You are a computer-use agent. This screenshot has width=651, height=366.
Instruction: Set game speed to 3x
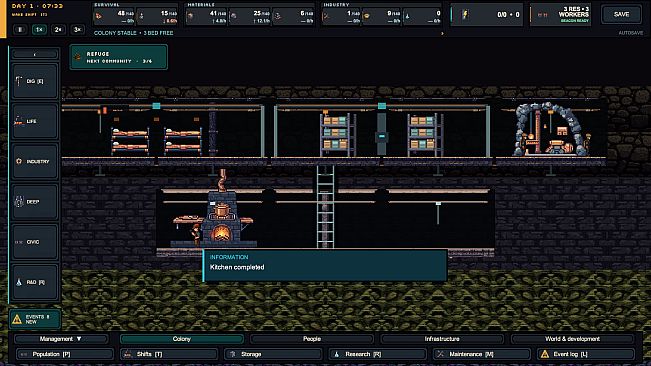(77, 30)
